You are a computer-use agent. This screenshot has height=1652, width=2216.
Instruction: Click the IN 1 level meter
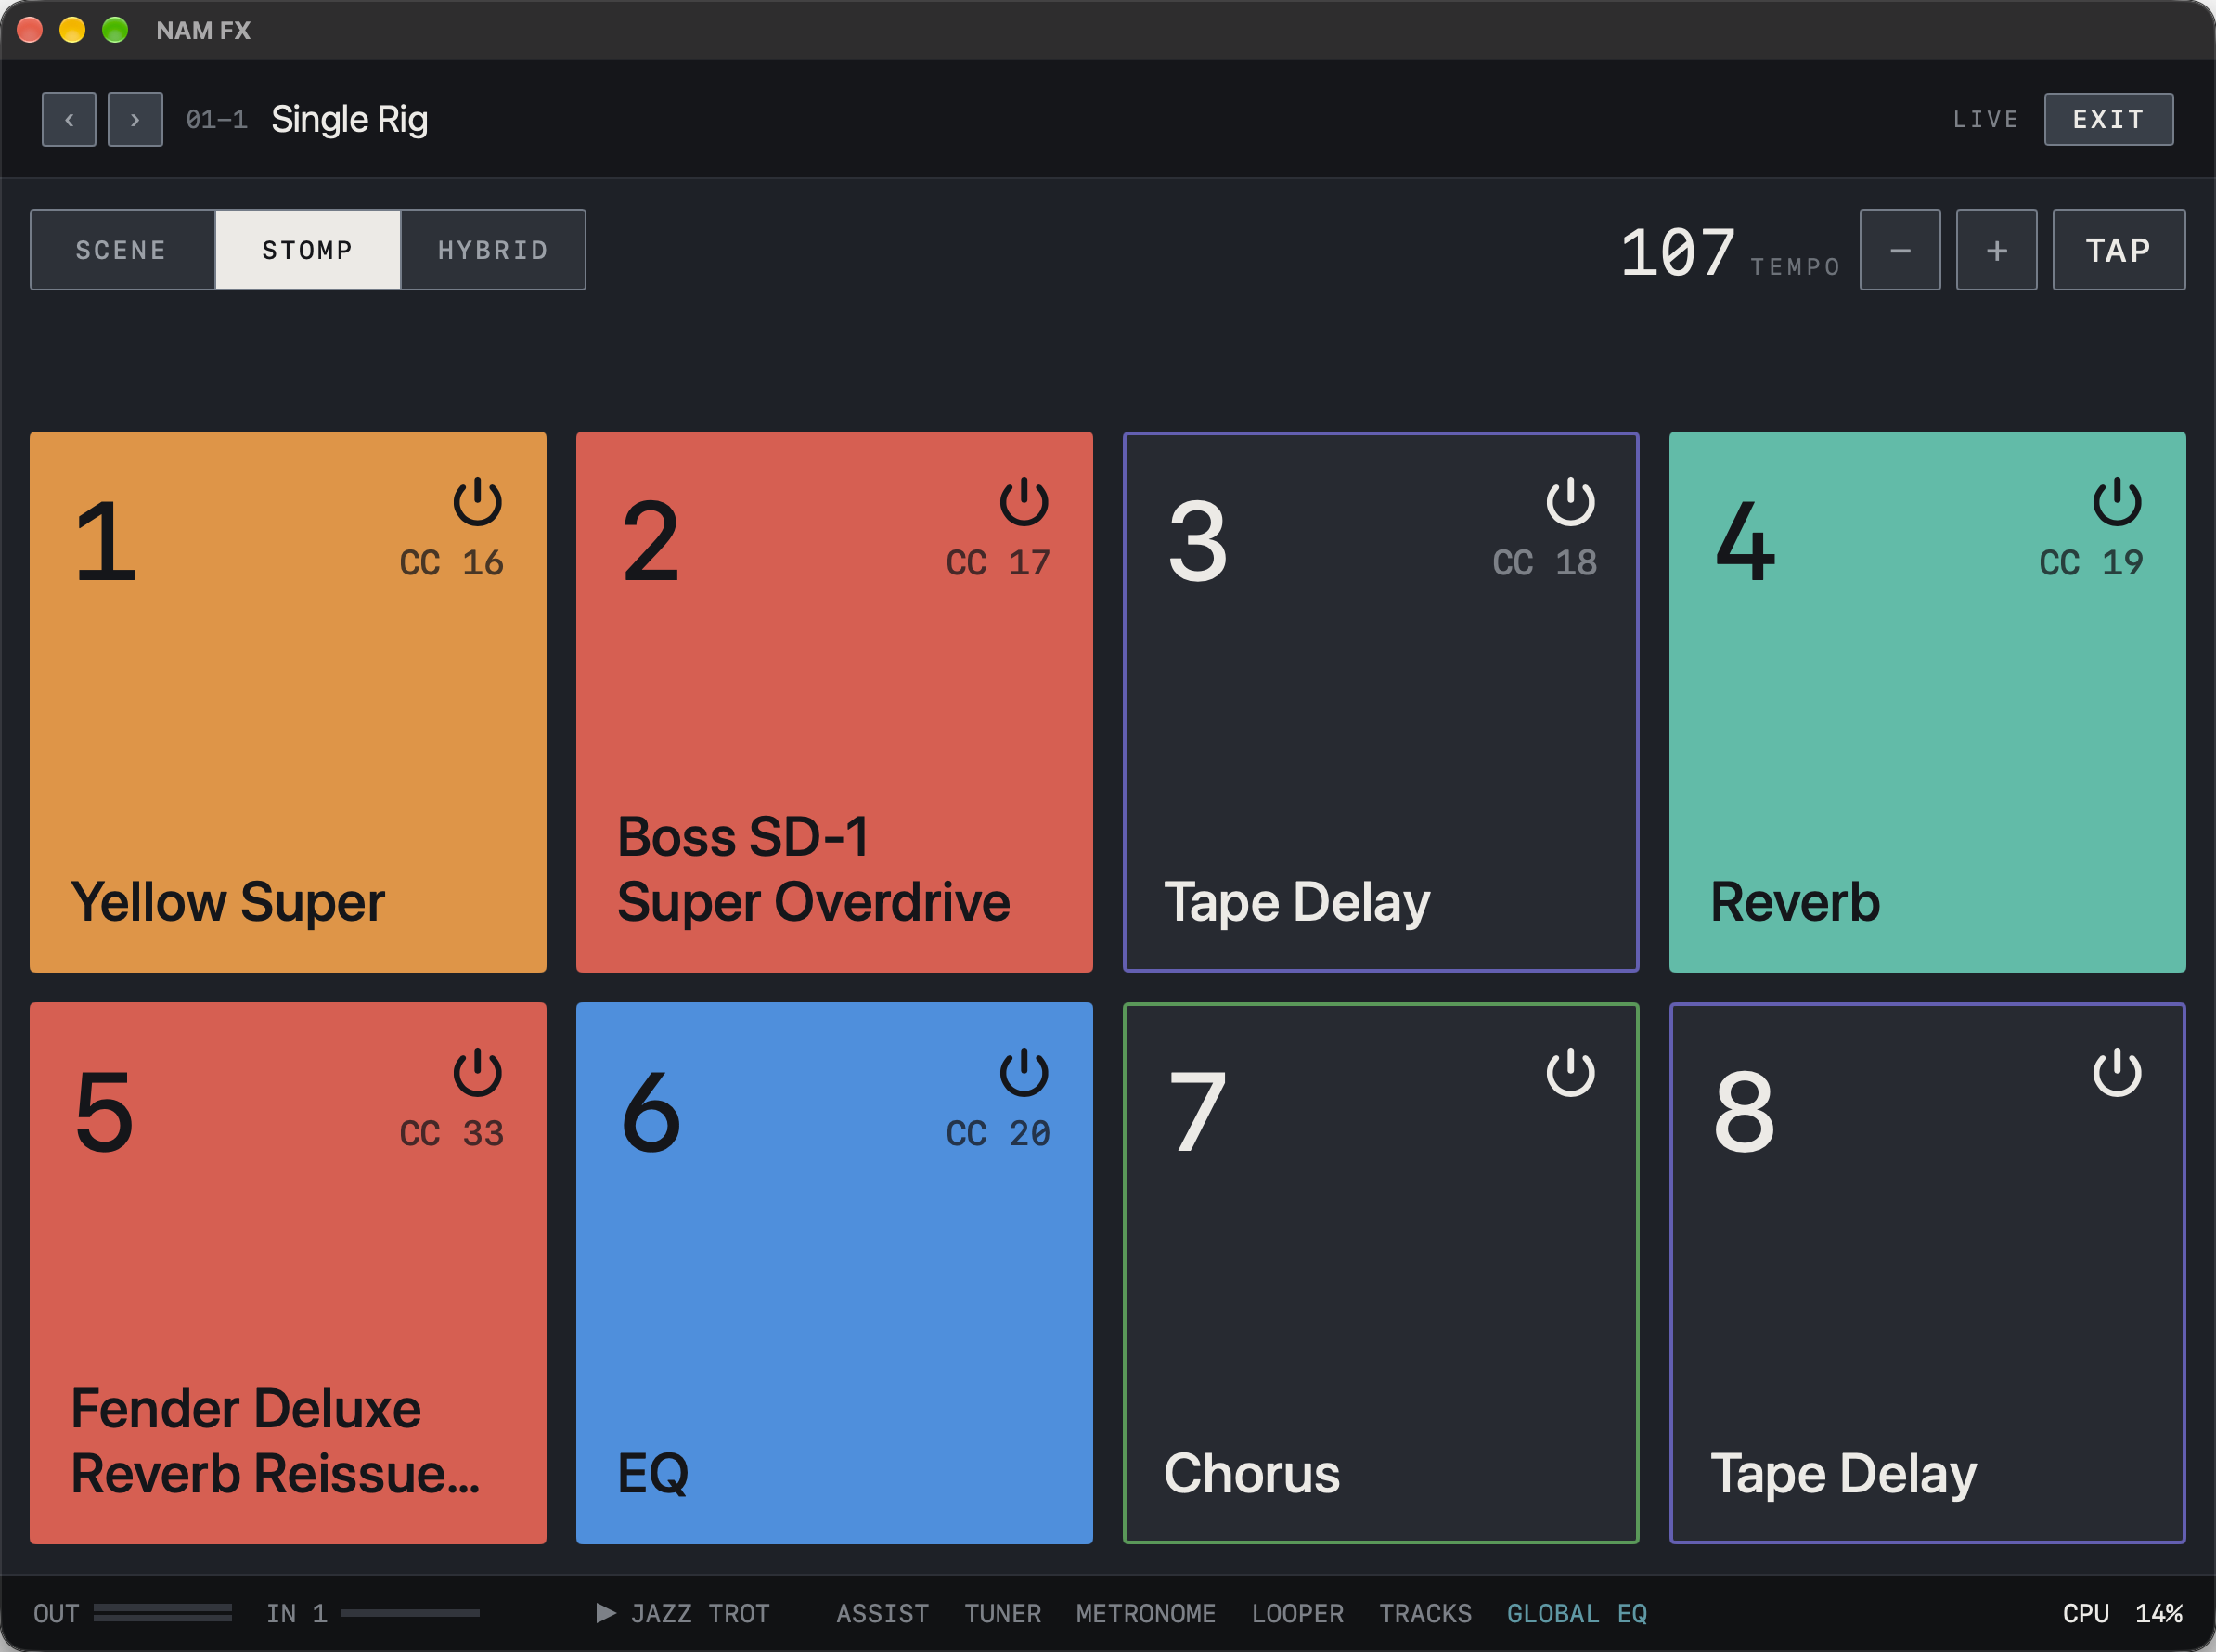point(410,1613)
